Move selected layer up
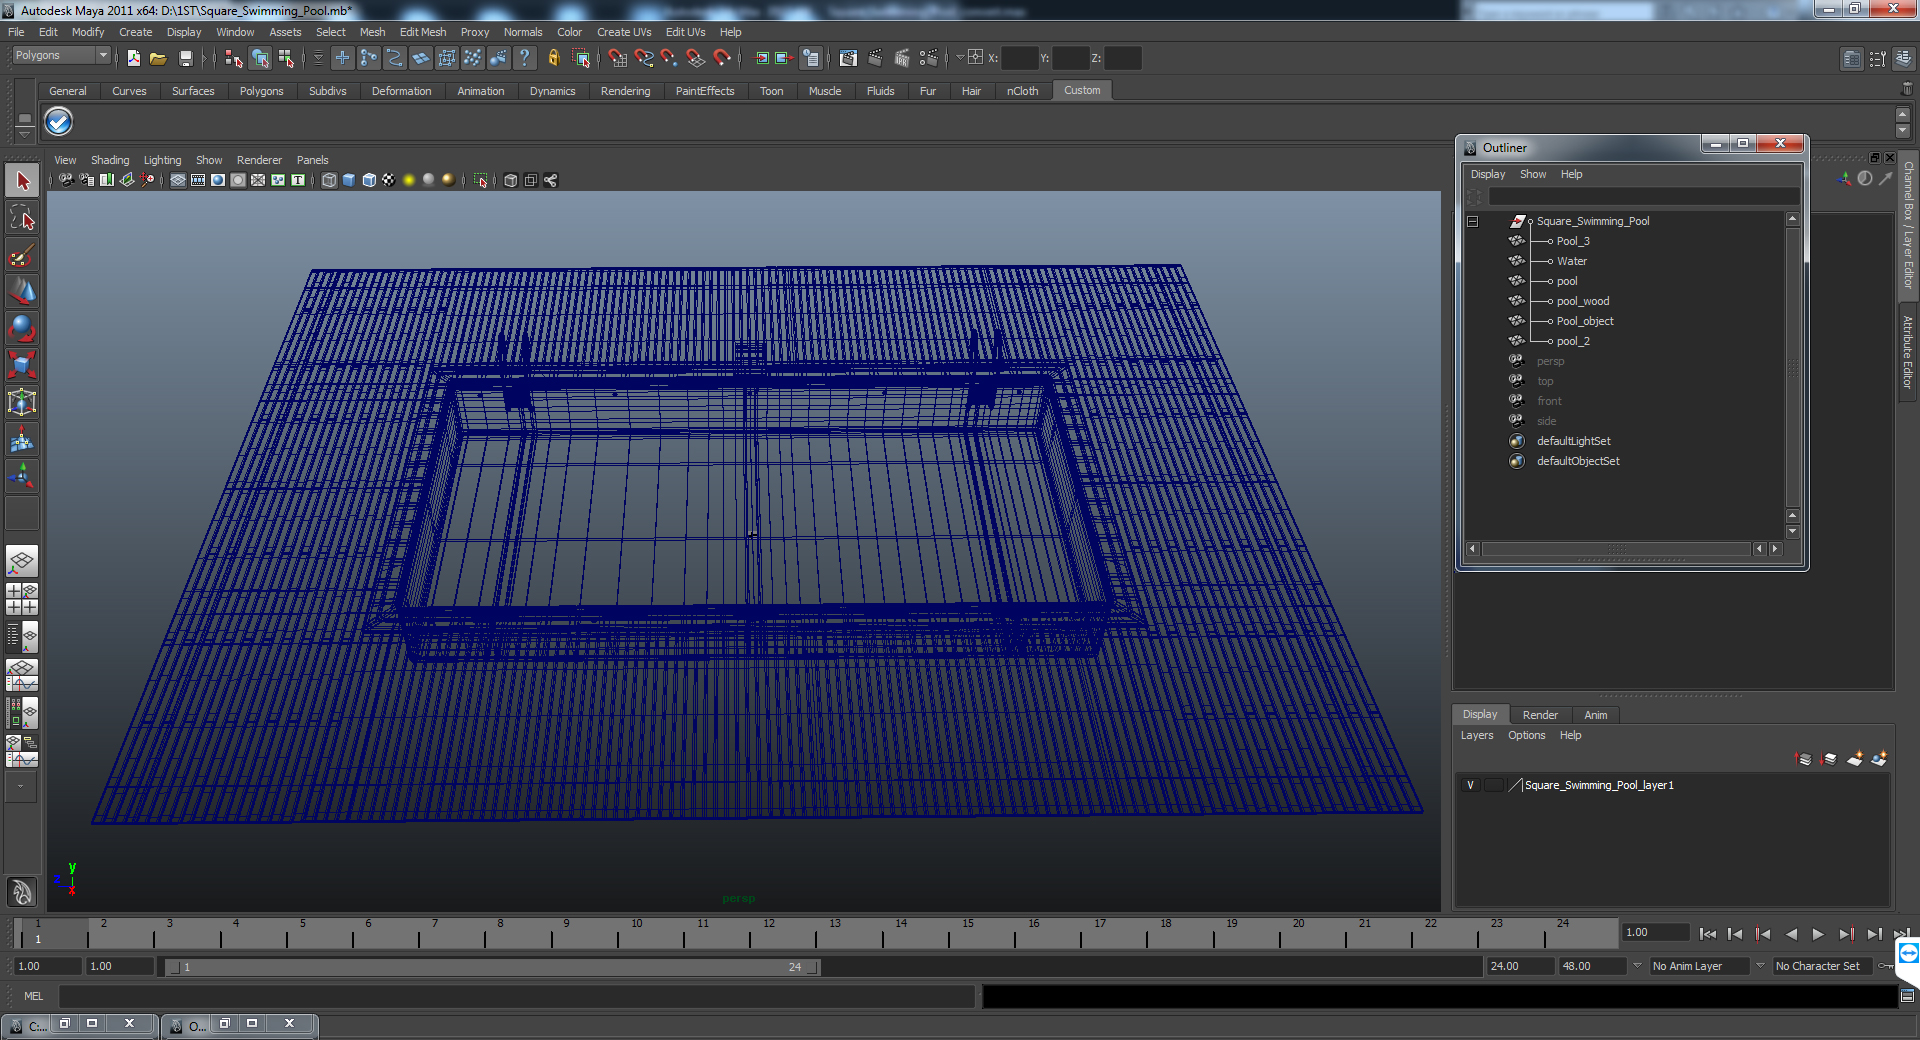The width and height of the screenshot is (1920, 1040). click(1804, 759)
